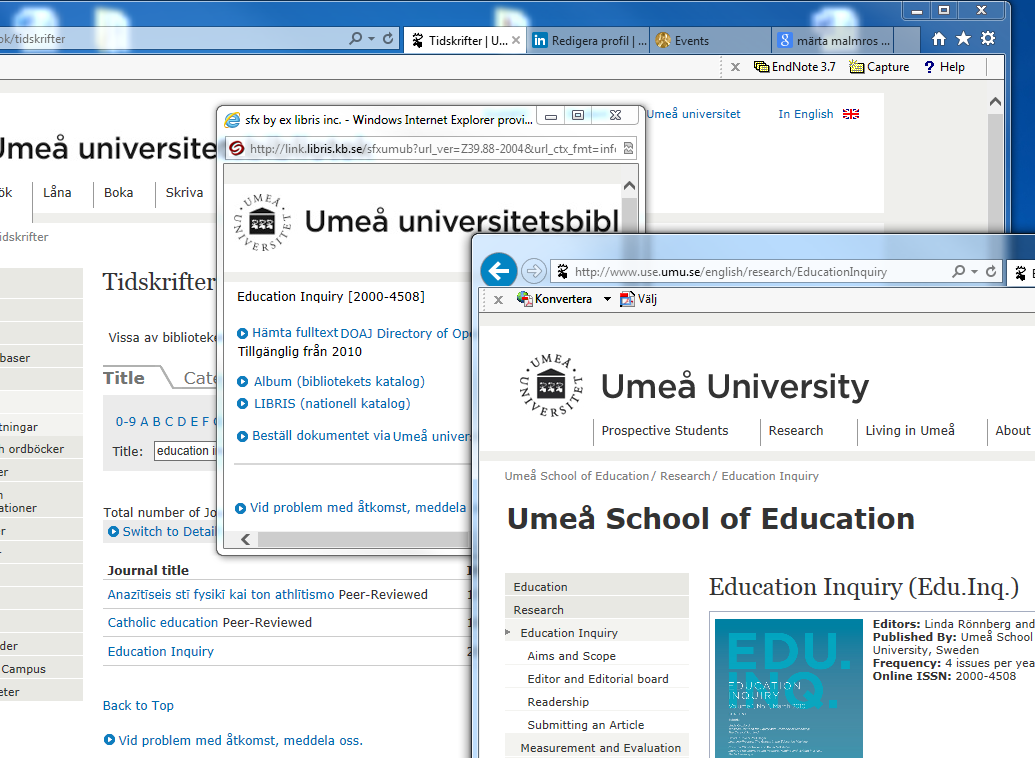Click Vid problem med åtkomst link at bottom
This screenshot has width=1035, height=758.
240,740
